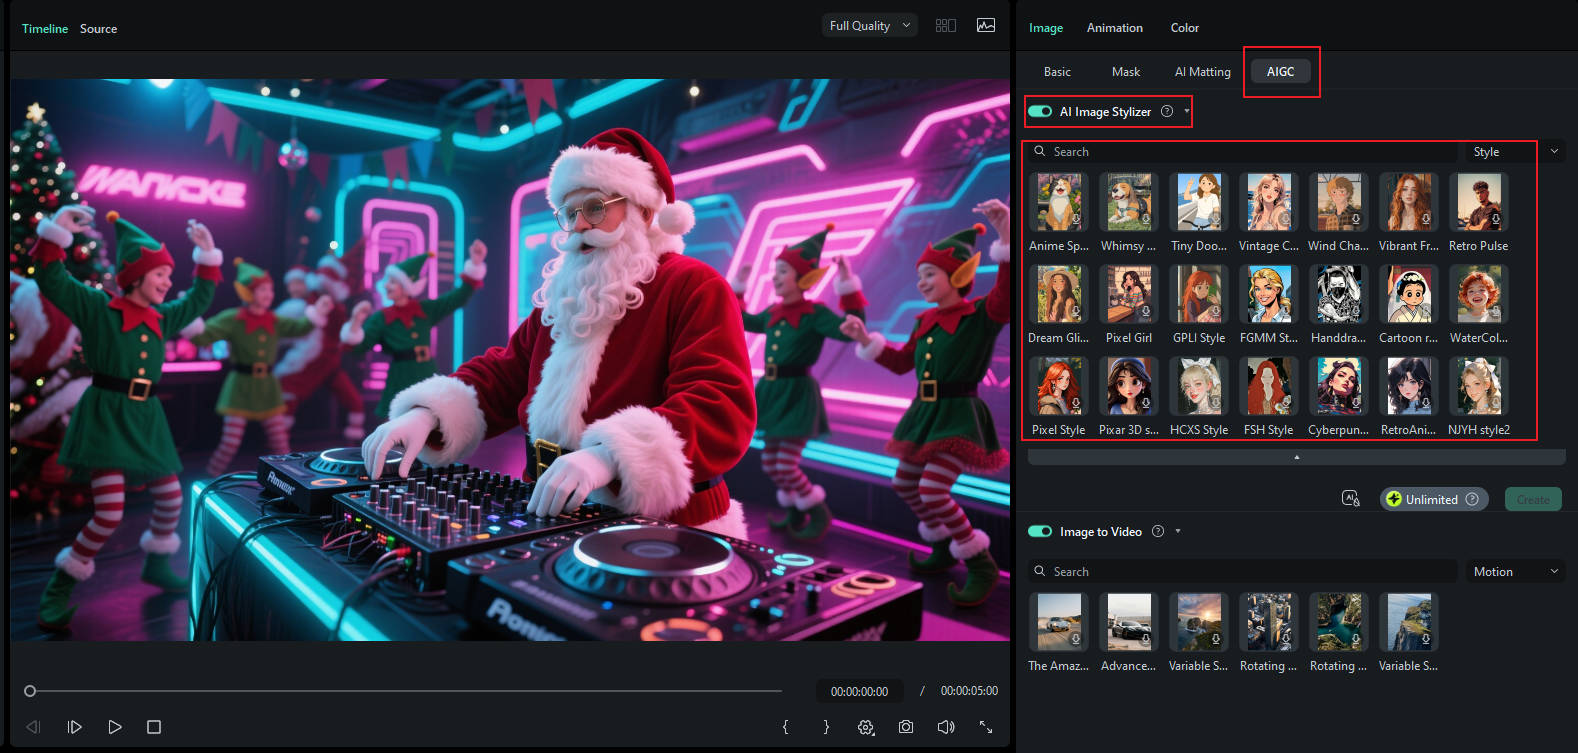Image resolution: width=1578 pixels, height=753 pixels.
Task: Take a snapshot of the preview
Action: 906,727
